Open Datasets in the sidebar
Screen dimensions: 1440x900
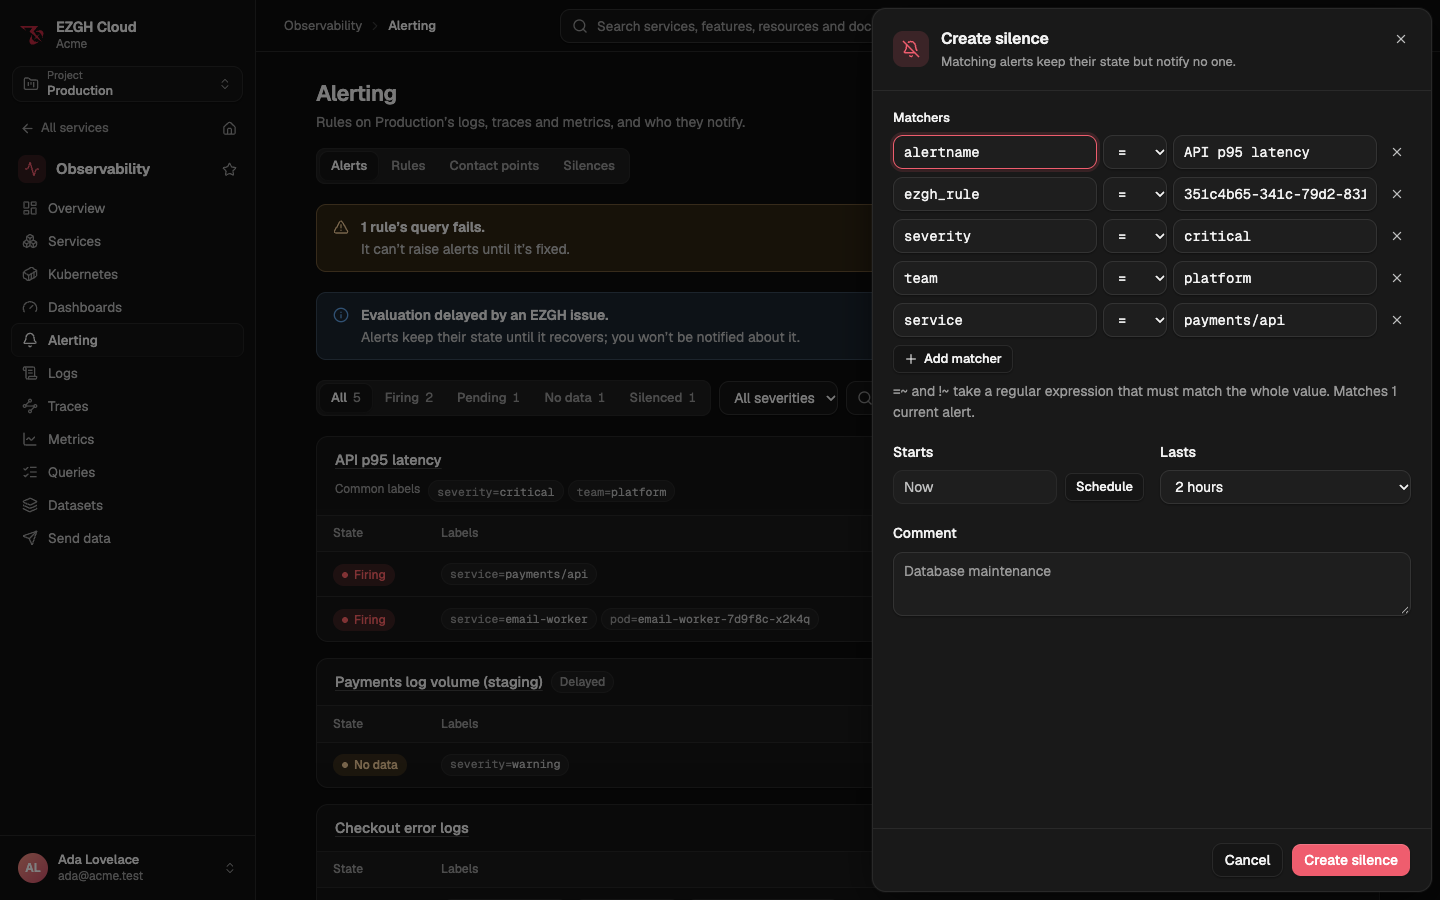tap(127, 505)
